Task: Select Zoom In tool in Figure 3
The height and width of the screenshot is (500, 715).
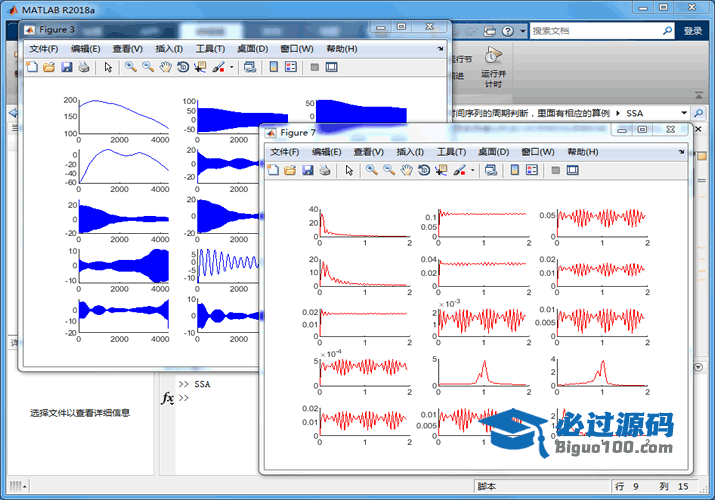Action: [x=131, y=67]
